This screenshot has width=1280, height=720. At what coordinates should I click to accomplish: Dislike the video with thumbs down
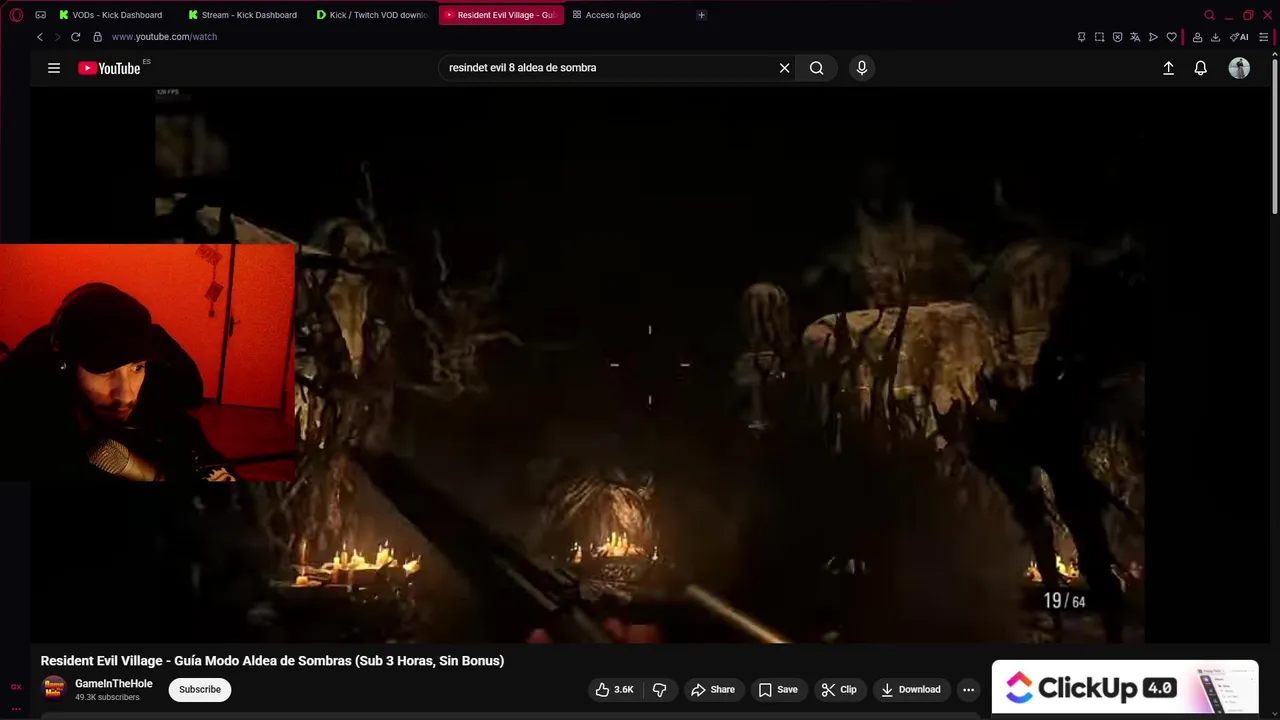click(x=659, y=689)
